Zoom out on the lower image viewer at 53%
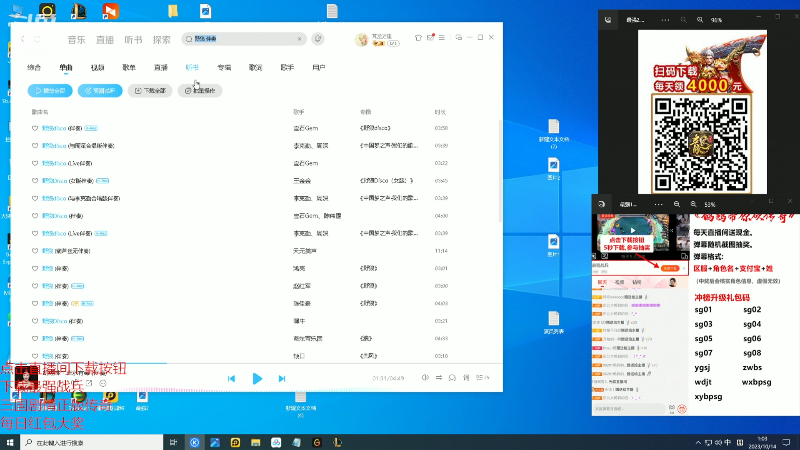Image resolution: width=800 pixels, height=450 pixels. point(677,204)
